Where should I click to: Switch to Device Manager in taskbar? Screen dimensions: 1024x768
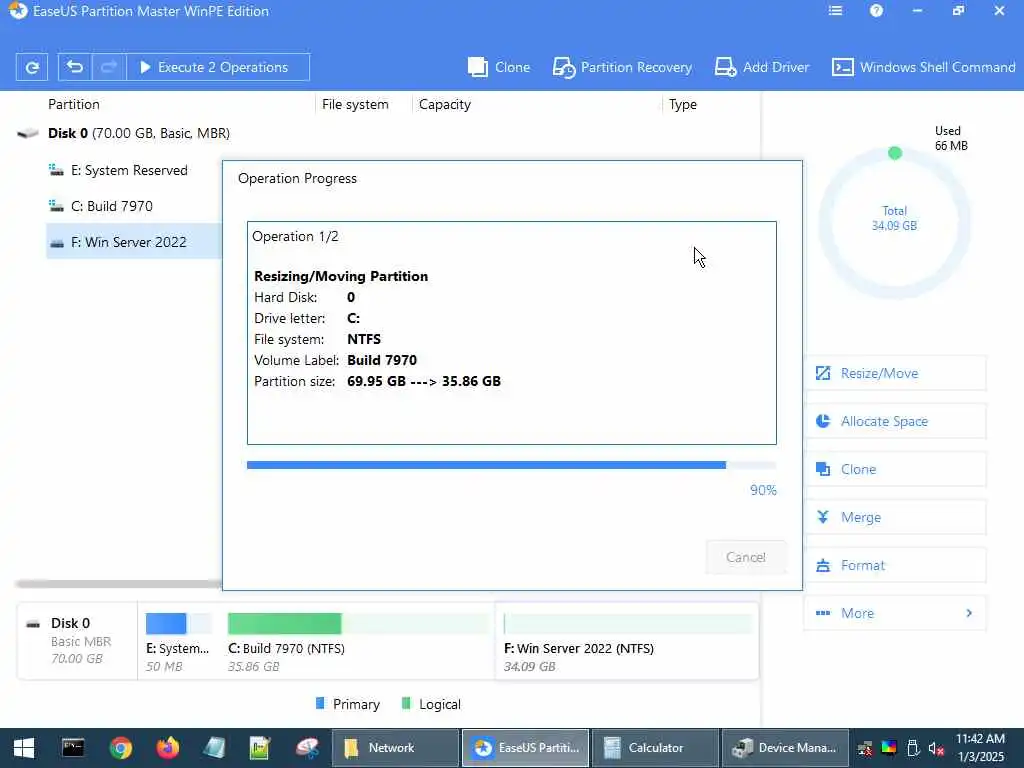click(x=786, y=748)
